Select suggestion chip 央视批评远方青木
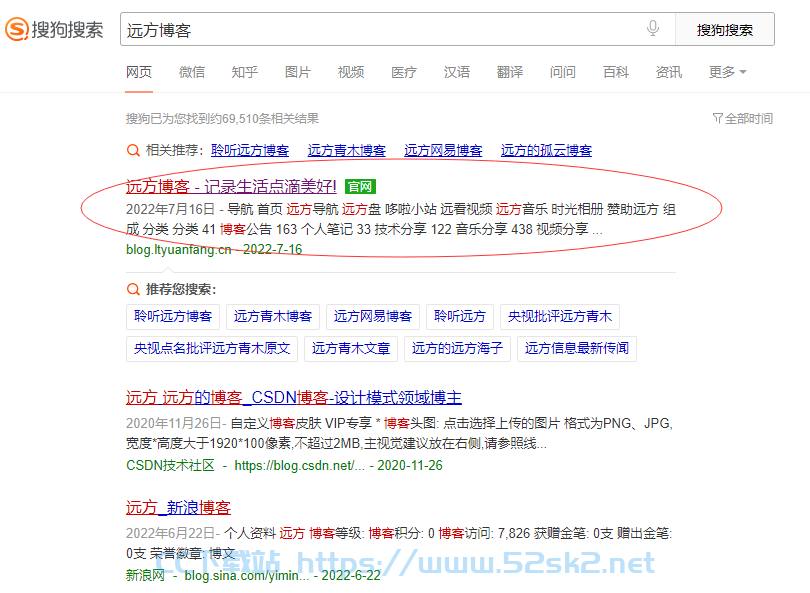The image size is (810, 593). click(560, 316)
